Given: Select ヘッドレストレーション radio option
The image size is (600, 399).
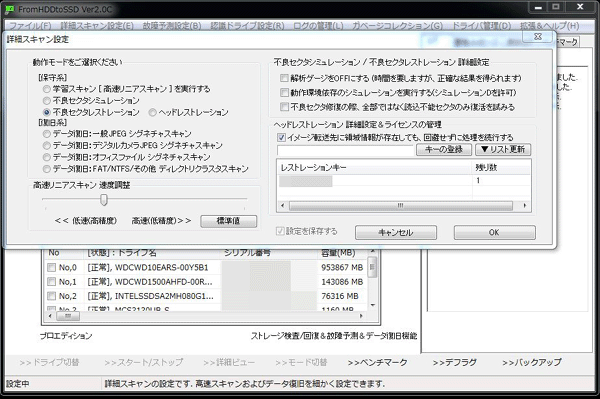Looking at the screenshot, I should 153,112.
